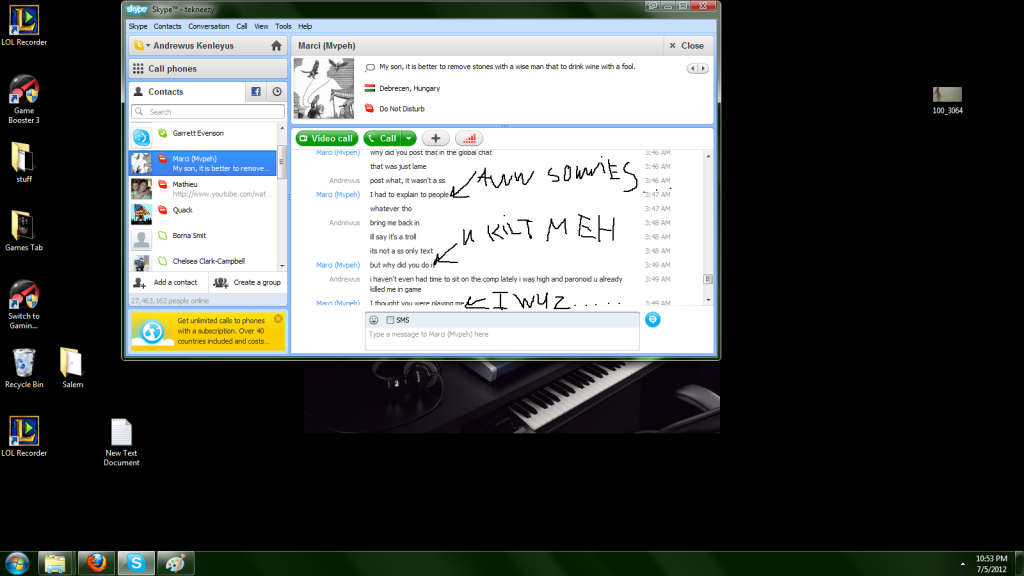
Task: Click Marci's mood message text in header
Action: coord(507,67)
